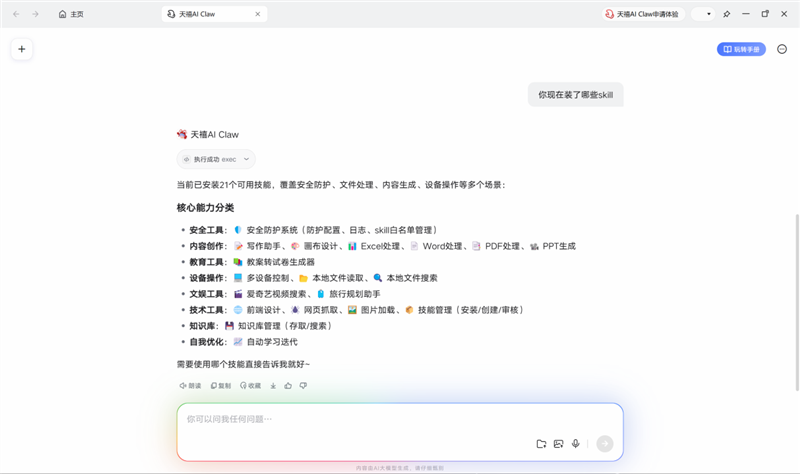Save the reply with 收藏

pos(251,386)
